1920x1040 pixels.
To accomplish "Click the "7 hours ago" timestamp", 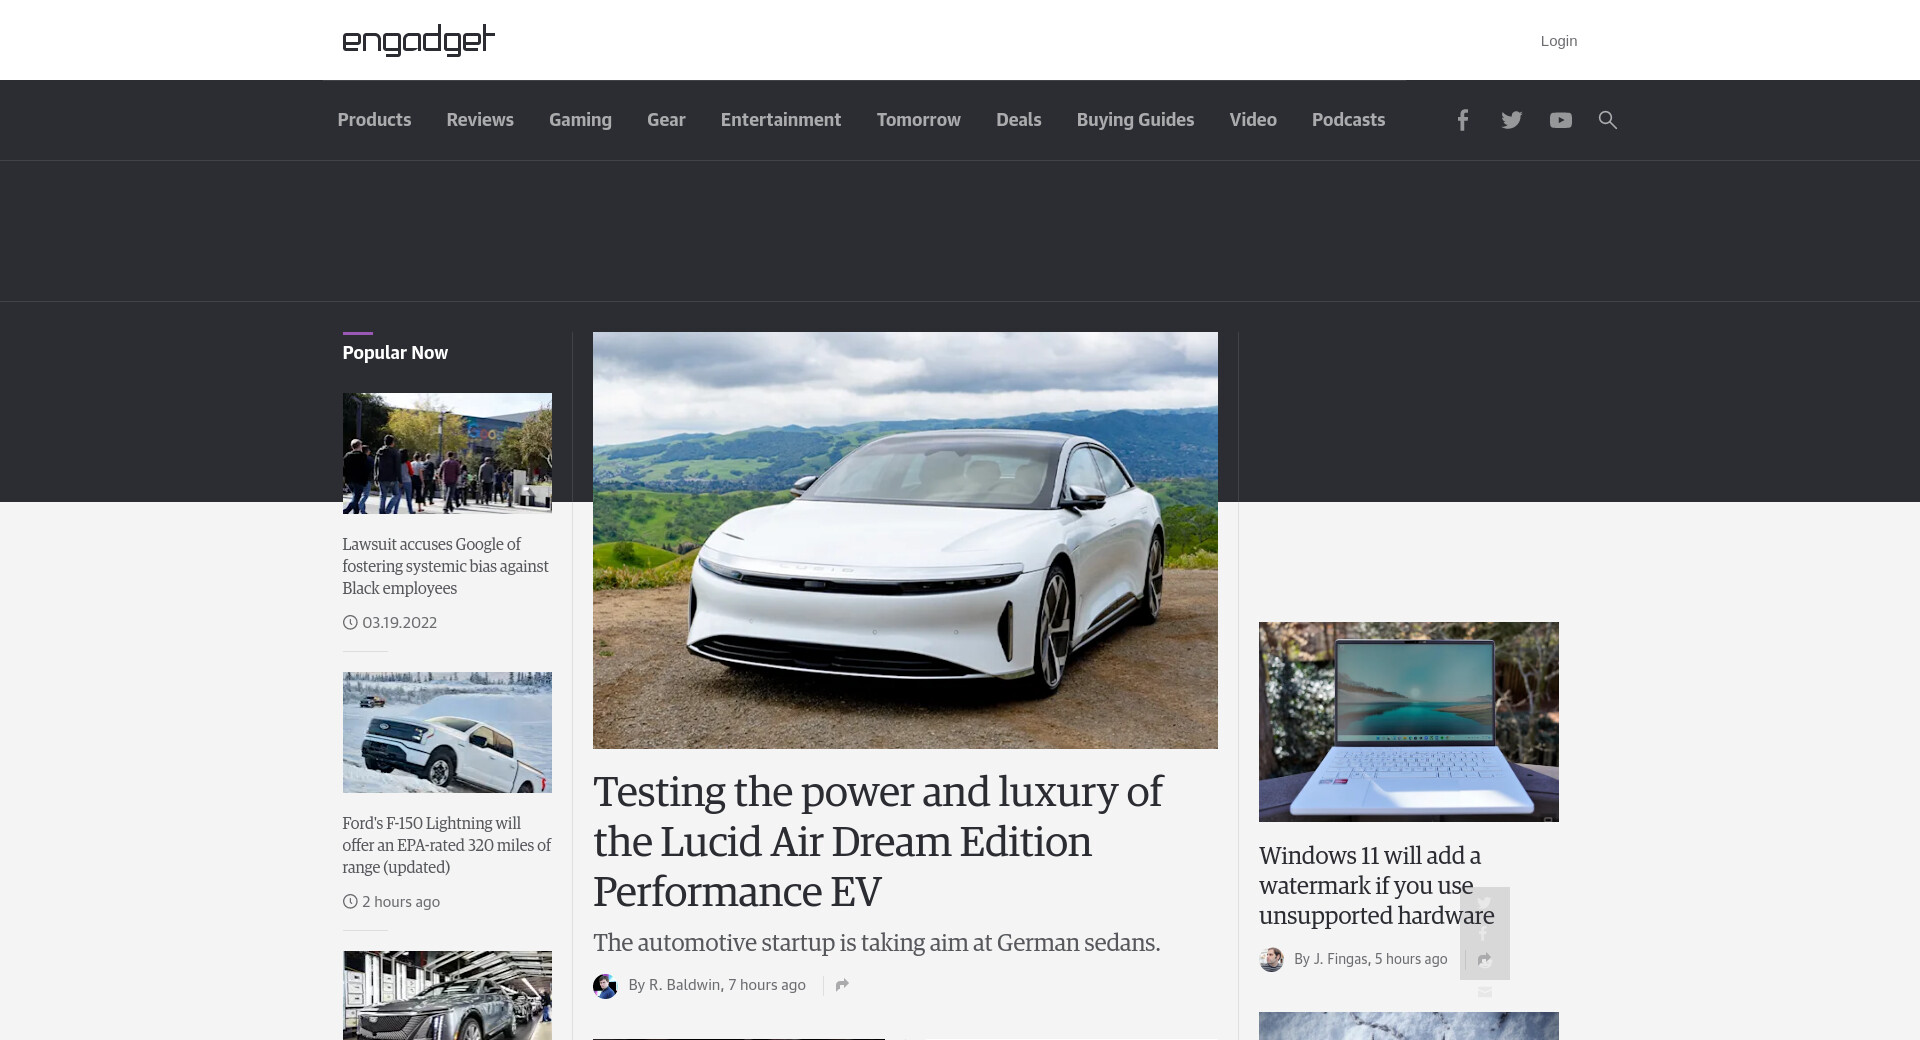I will (x=767, y=985).
